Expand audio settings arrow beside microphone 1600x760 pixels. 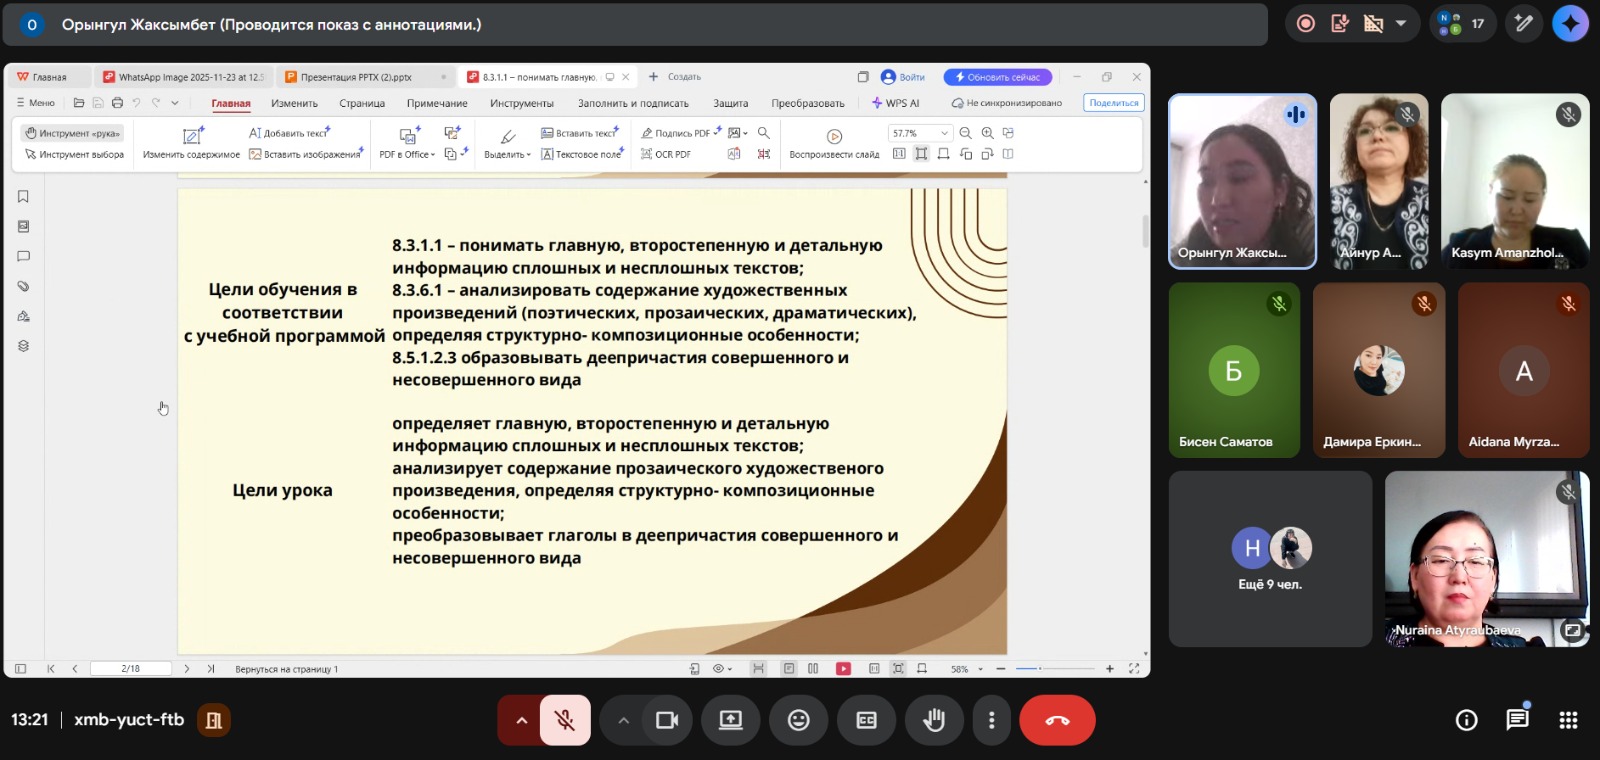click(x=521, y=720)
